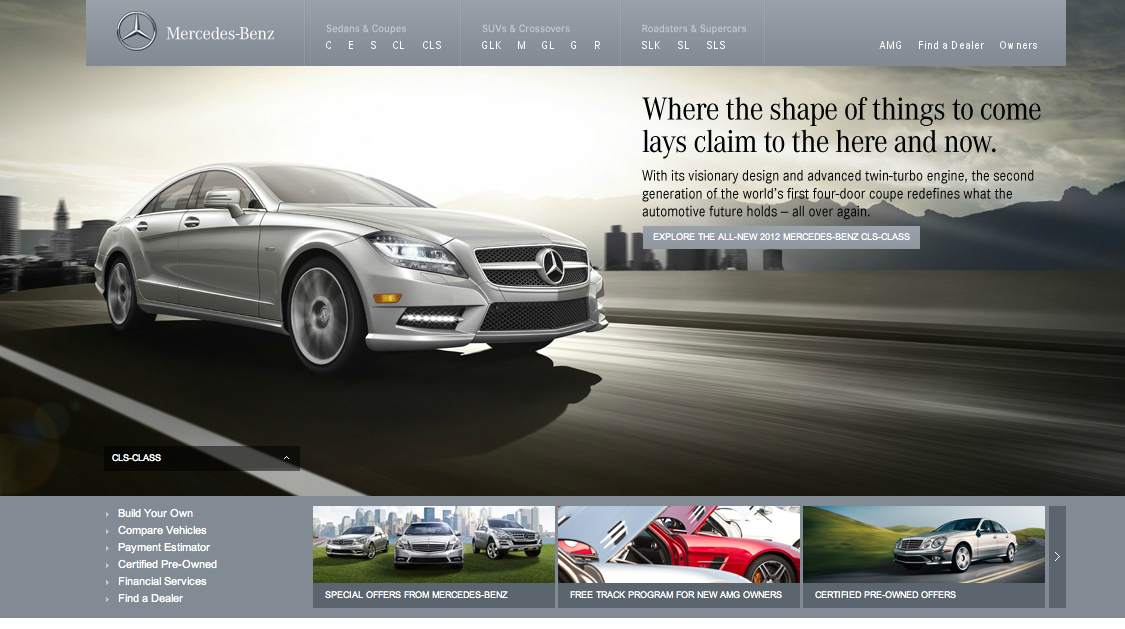Open Find a Dealer in top navigation
The width and height of the screenshot is (1125, 629).
(x=950, y=46)
